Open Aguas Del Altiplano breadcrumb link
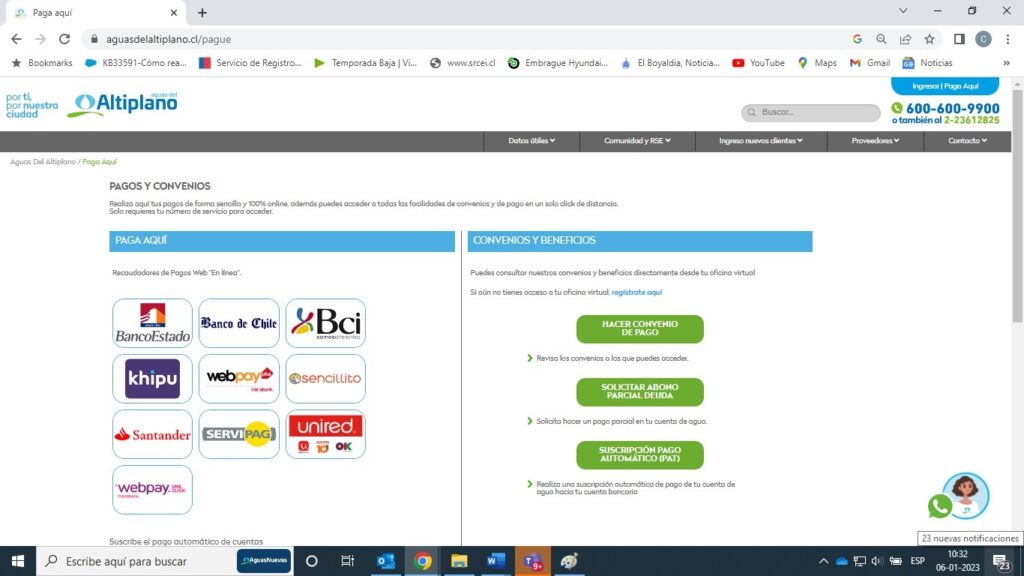This screenshot has height=576, width=1024. pyautogui.click(x=42, y=162)
